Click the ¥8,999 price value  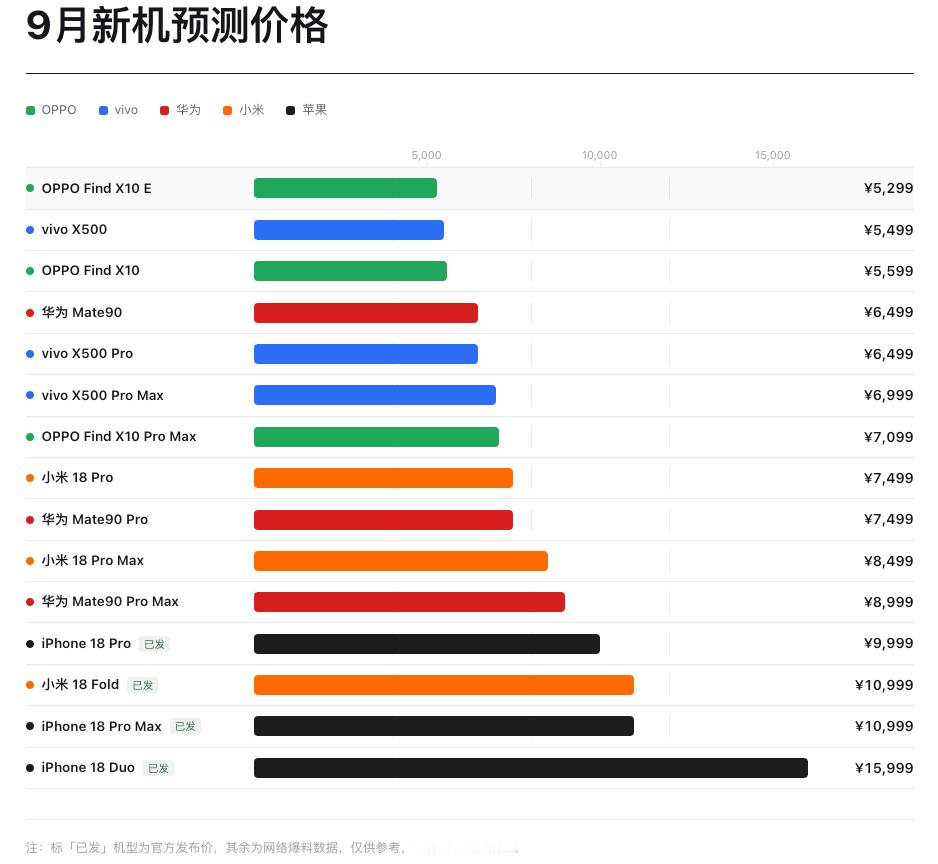888,602
